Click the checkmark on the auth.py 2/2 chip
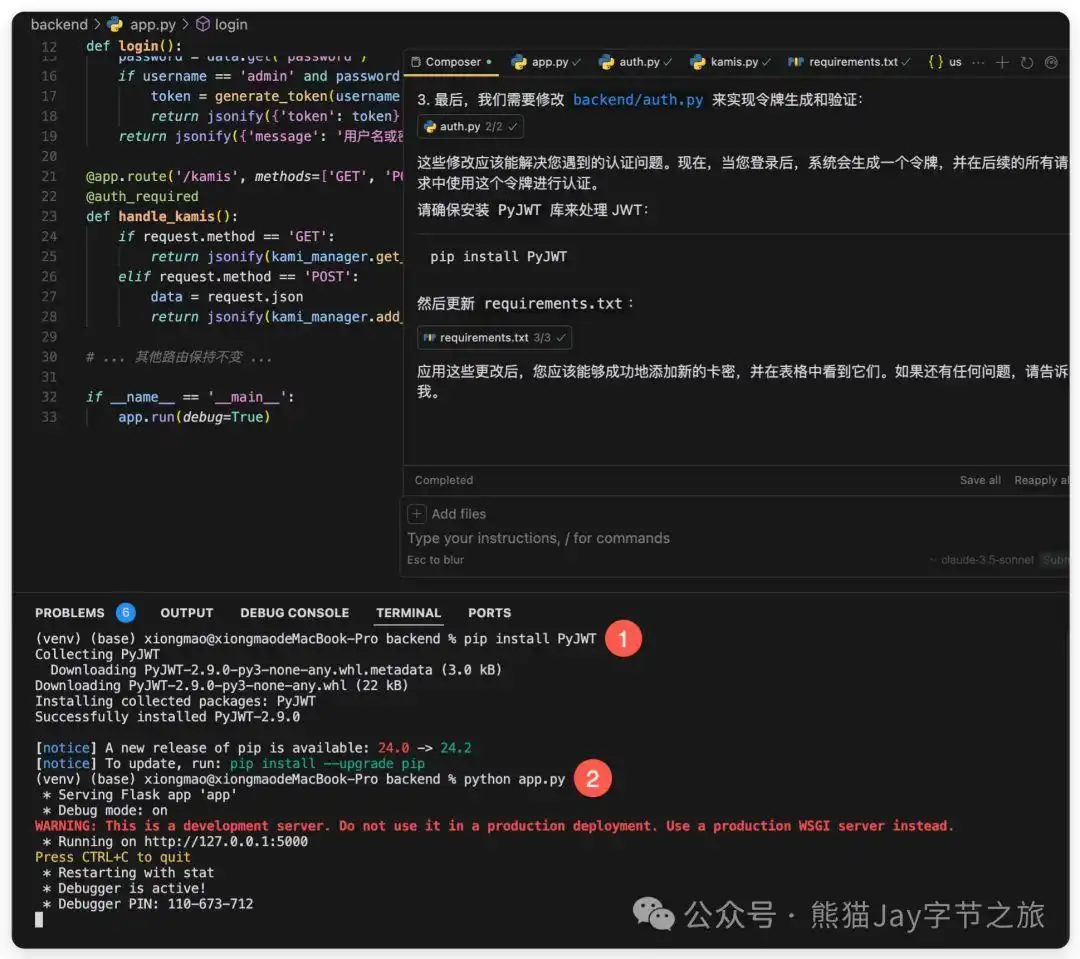The image size is (1080, 959). (x=513, y=127)
